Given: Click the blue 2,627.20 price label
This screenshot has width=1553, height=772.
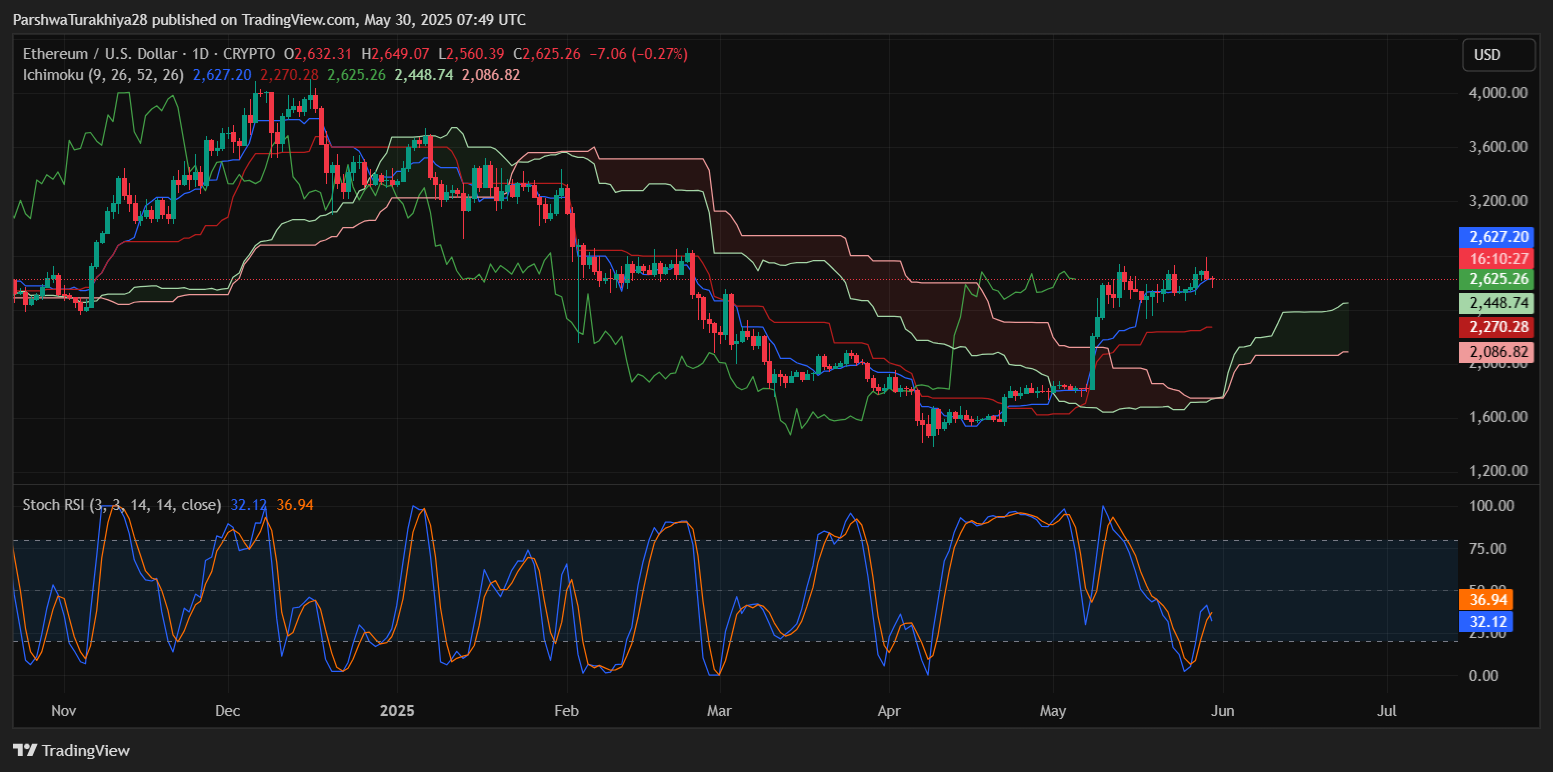Looking at the screenshot, I should (x=1496, y=237).
